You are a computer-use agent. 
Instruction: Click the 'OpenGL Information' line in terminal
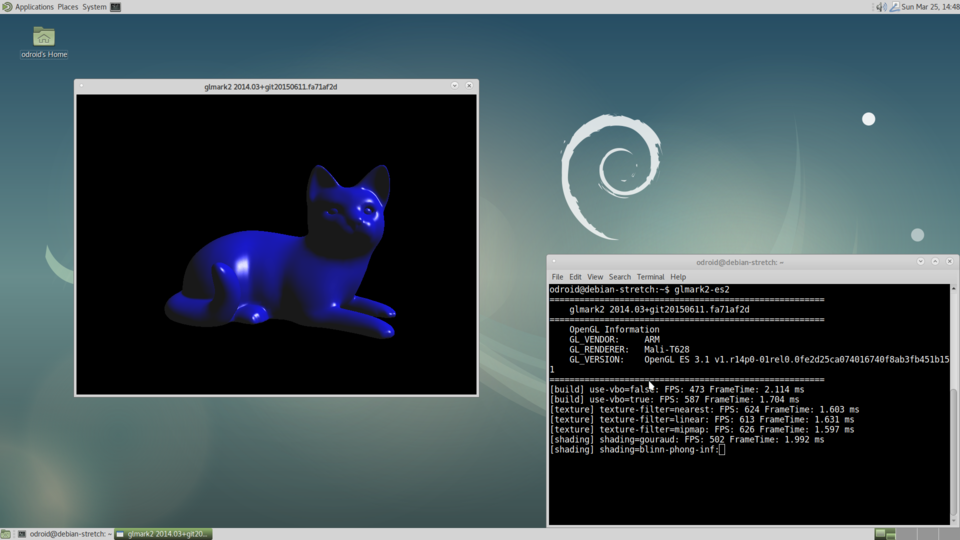pos(614,329)
